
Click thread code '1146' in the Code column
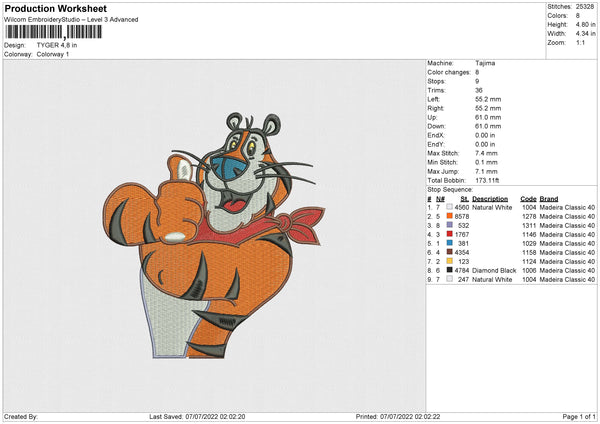pyautogui.click(x=529, y=234)
